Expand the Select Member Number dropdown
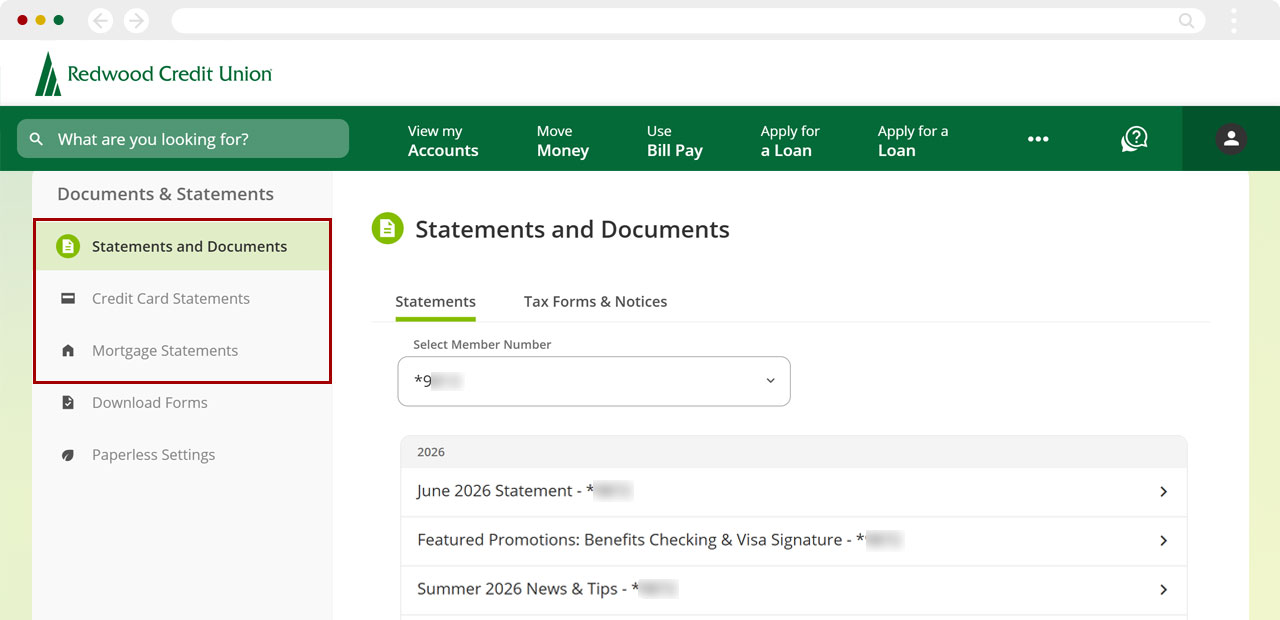Image resolution: width=1280 pixels, height=620 pixels. 594,381
